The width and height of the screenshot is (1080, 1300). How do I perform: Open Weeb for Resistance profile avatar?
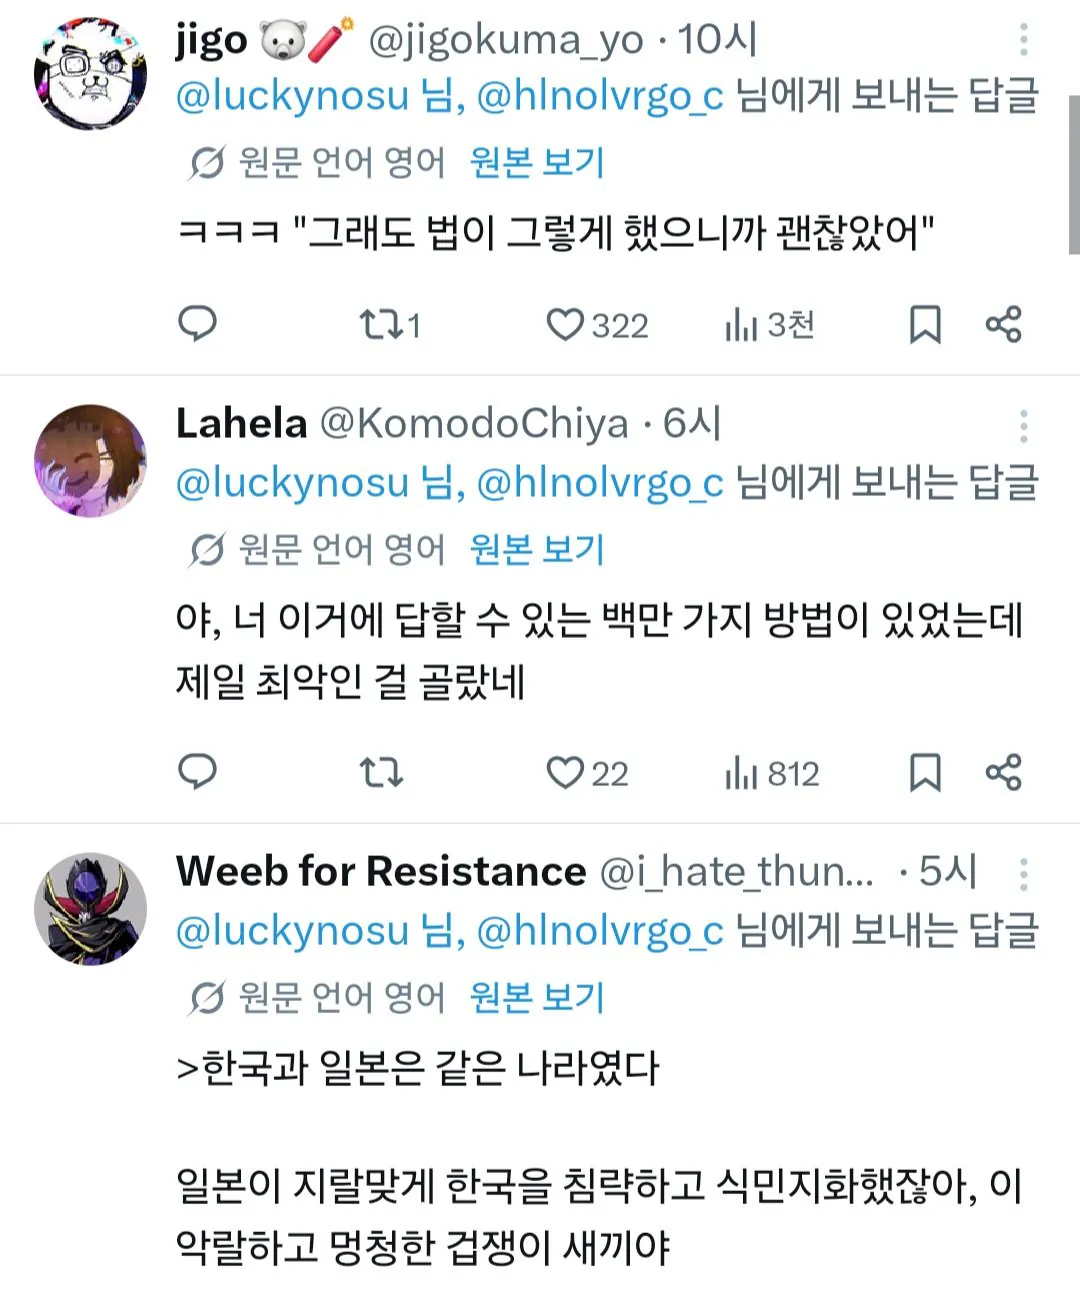(91, 909)
